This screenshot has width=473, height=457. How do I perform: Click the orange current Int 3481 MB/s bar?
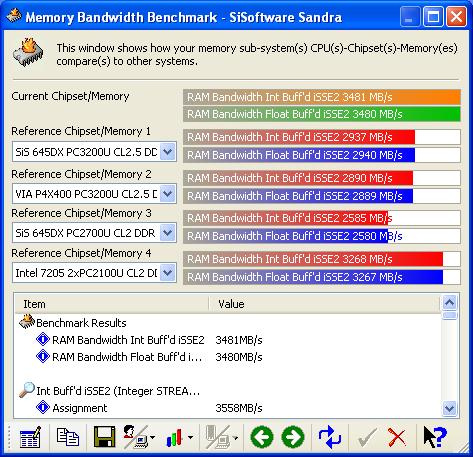tap(322, 97)
